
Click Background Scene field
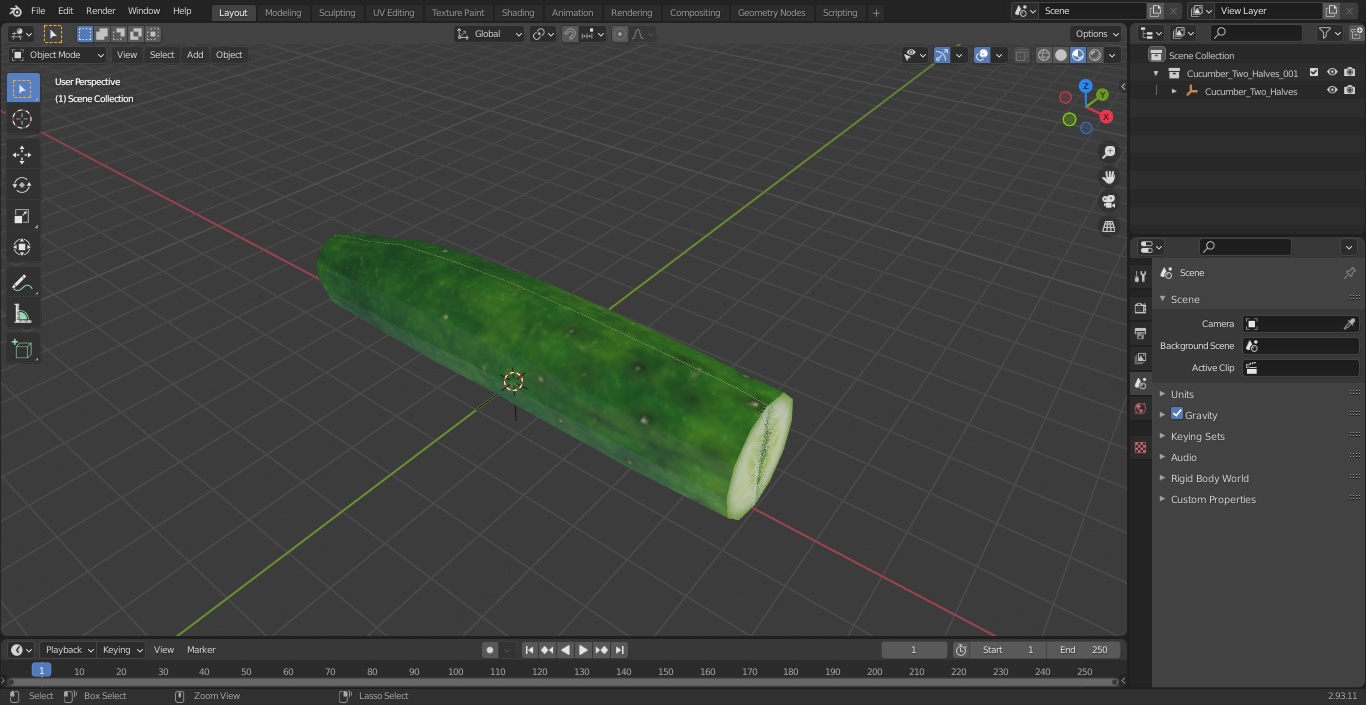[1300, 346]
